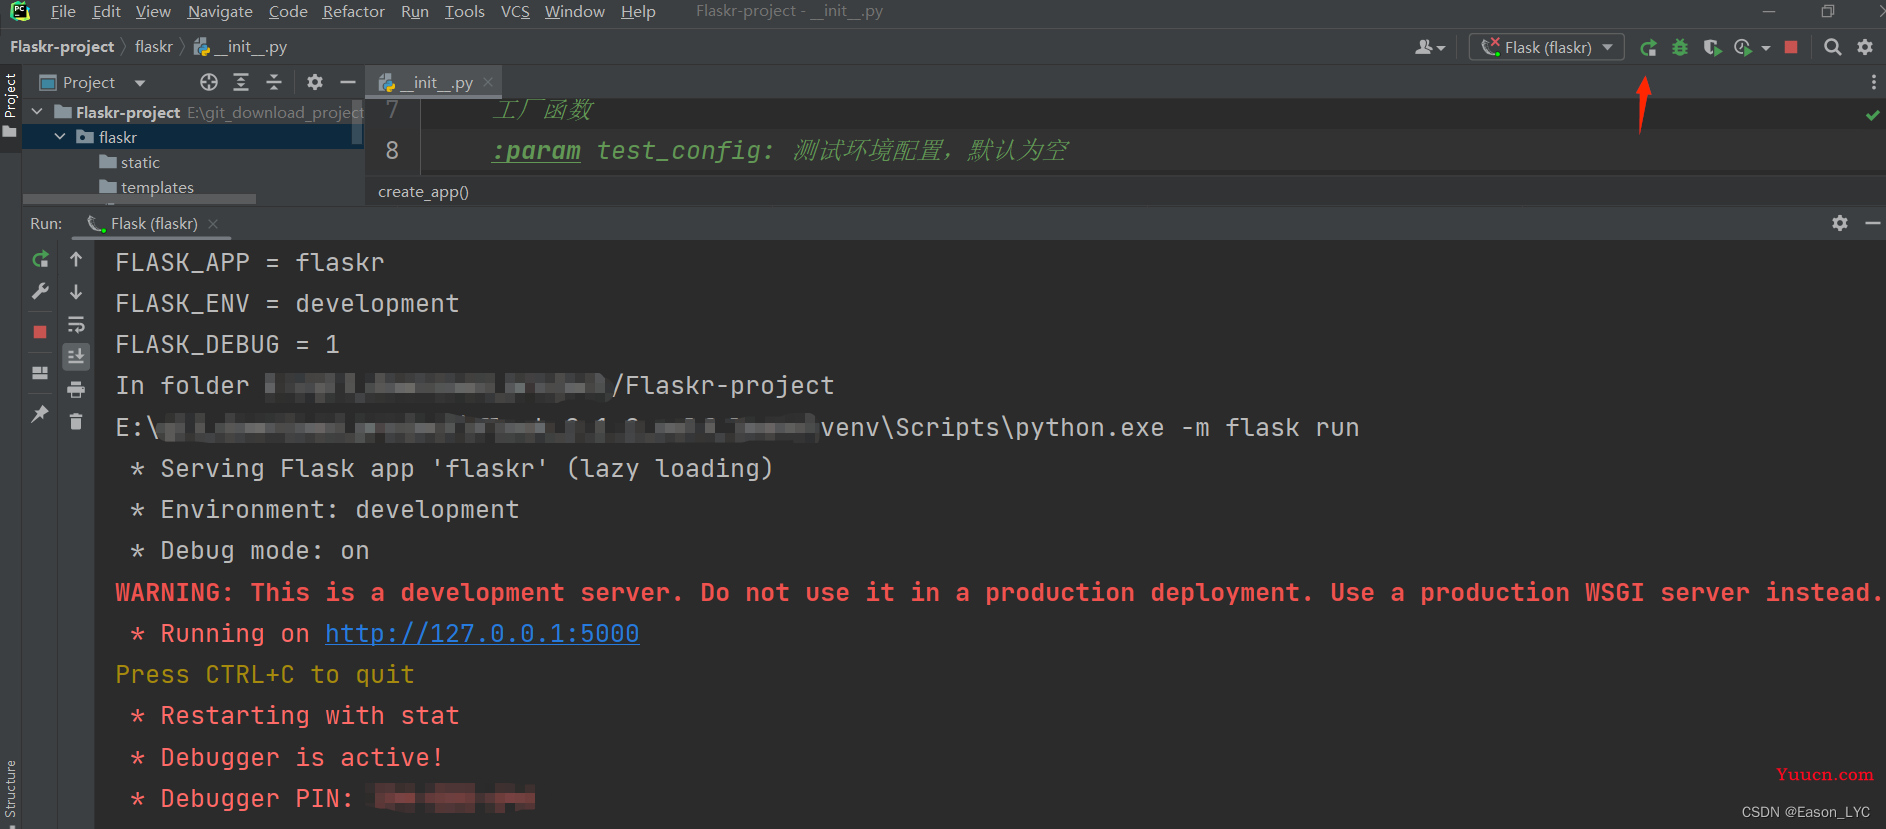Click line number 8 in the gutter
Image resolution: width=1886 pixels, height=829 pixels.
[392, 151]
